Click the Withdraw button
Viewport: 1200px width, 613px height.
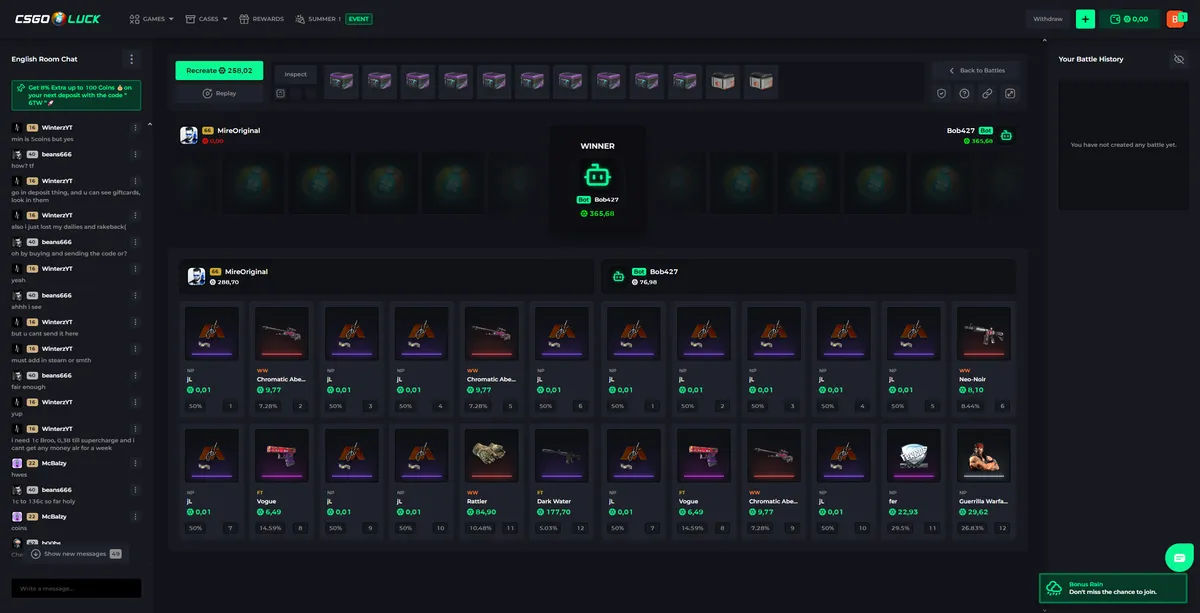(x=1048, y=19)
